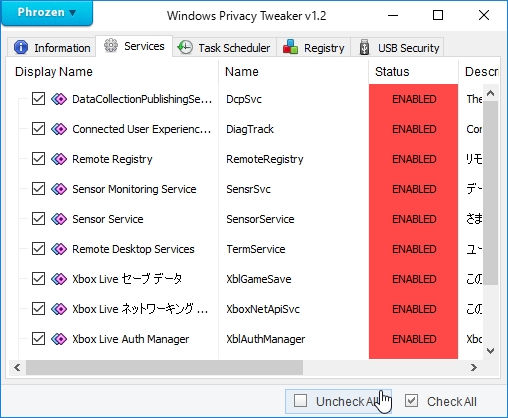Click the ENABLED status for XblAuthManager
The height and width of the screenshot is (418, 508).
point(414,339)
